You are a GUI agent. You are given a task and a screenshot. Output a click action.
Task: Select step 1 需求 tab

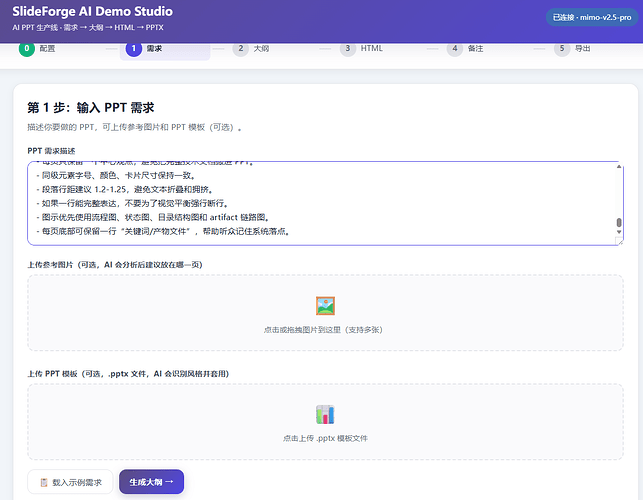tap(165, 49)
